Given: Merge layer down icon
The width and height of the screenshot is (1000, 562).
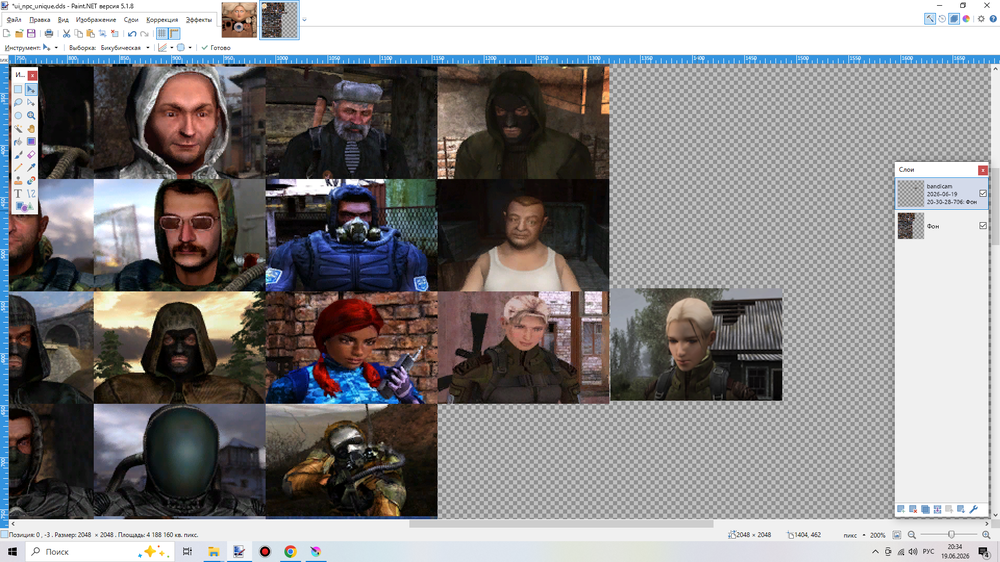Looking at the screenshot, I should [938, 509].
